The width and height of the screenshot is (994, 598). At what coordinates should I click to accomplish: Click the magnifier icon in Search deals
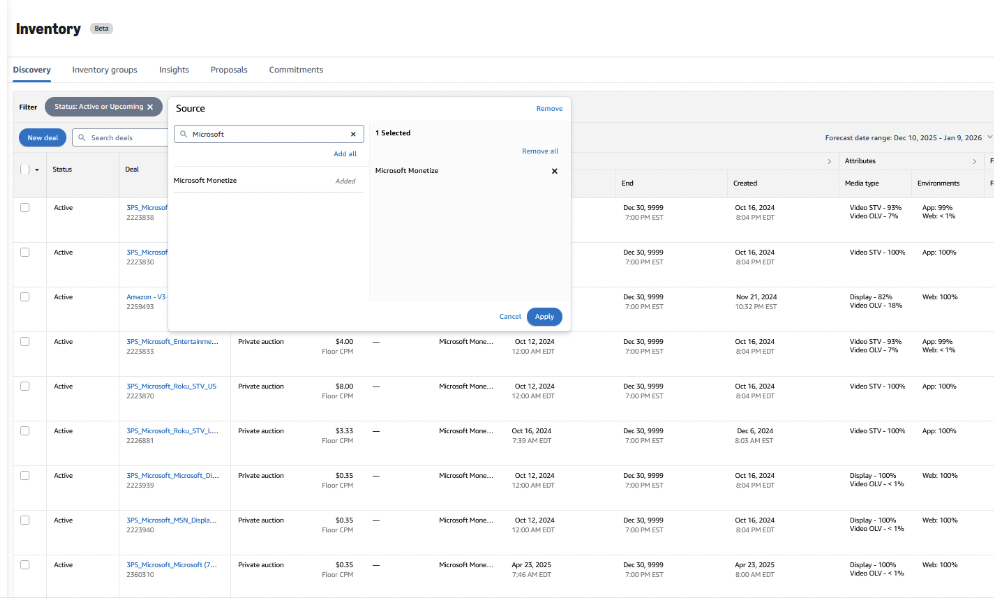pyautogui.click(x=82, y=138)
